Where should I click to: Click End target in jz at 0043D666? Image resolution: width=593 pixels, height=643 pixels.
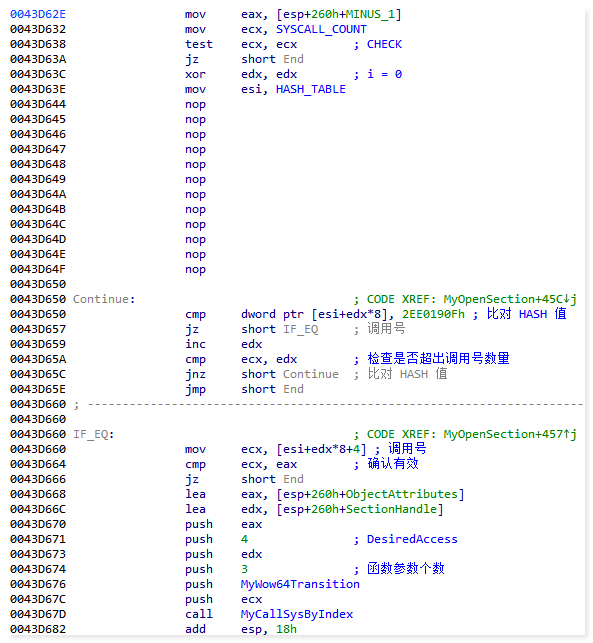[x=293, y=479]
